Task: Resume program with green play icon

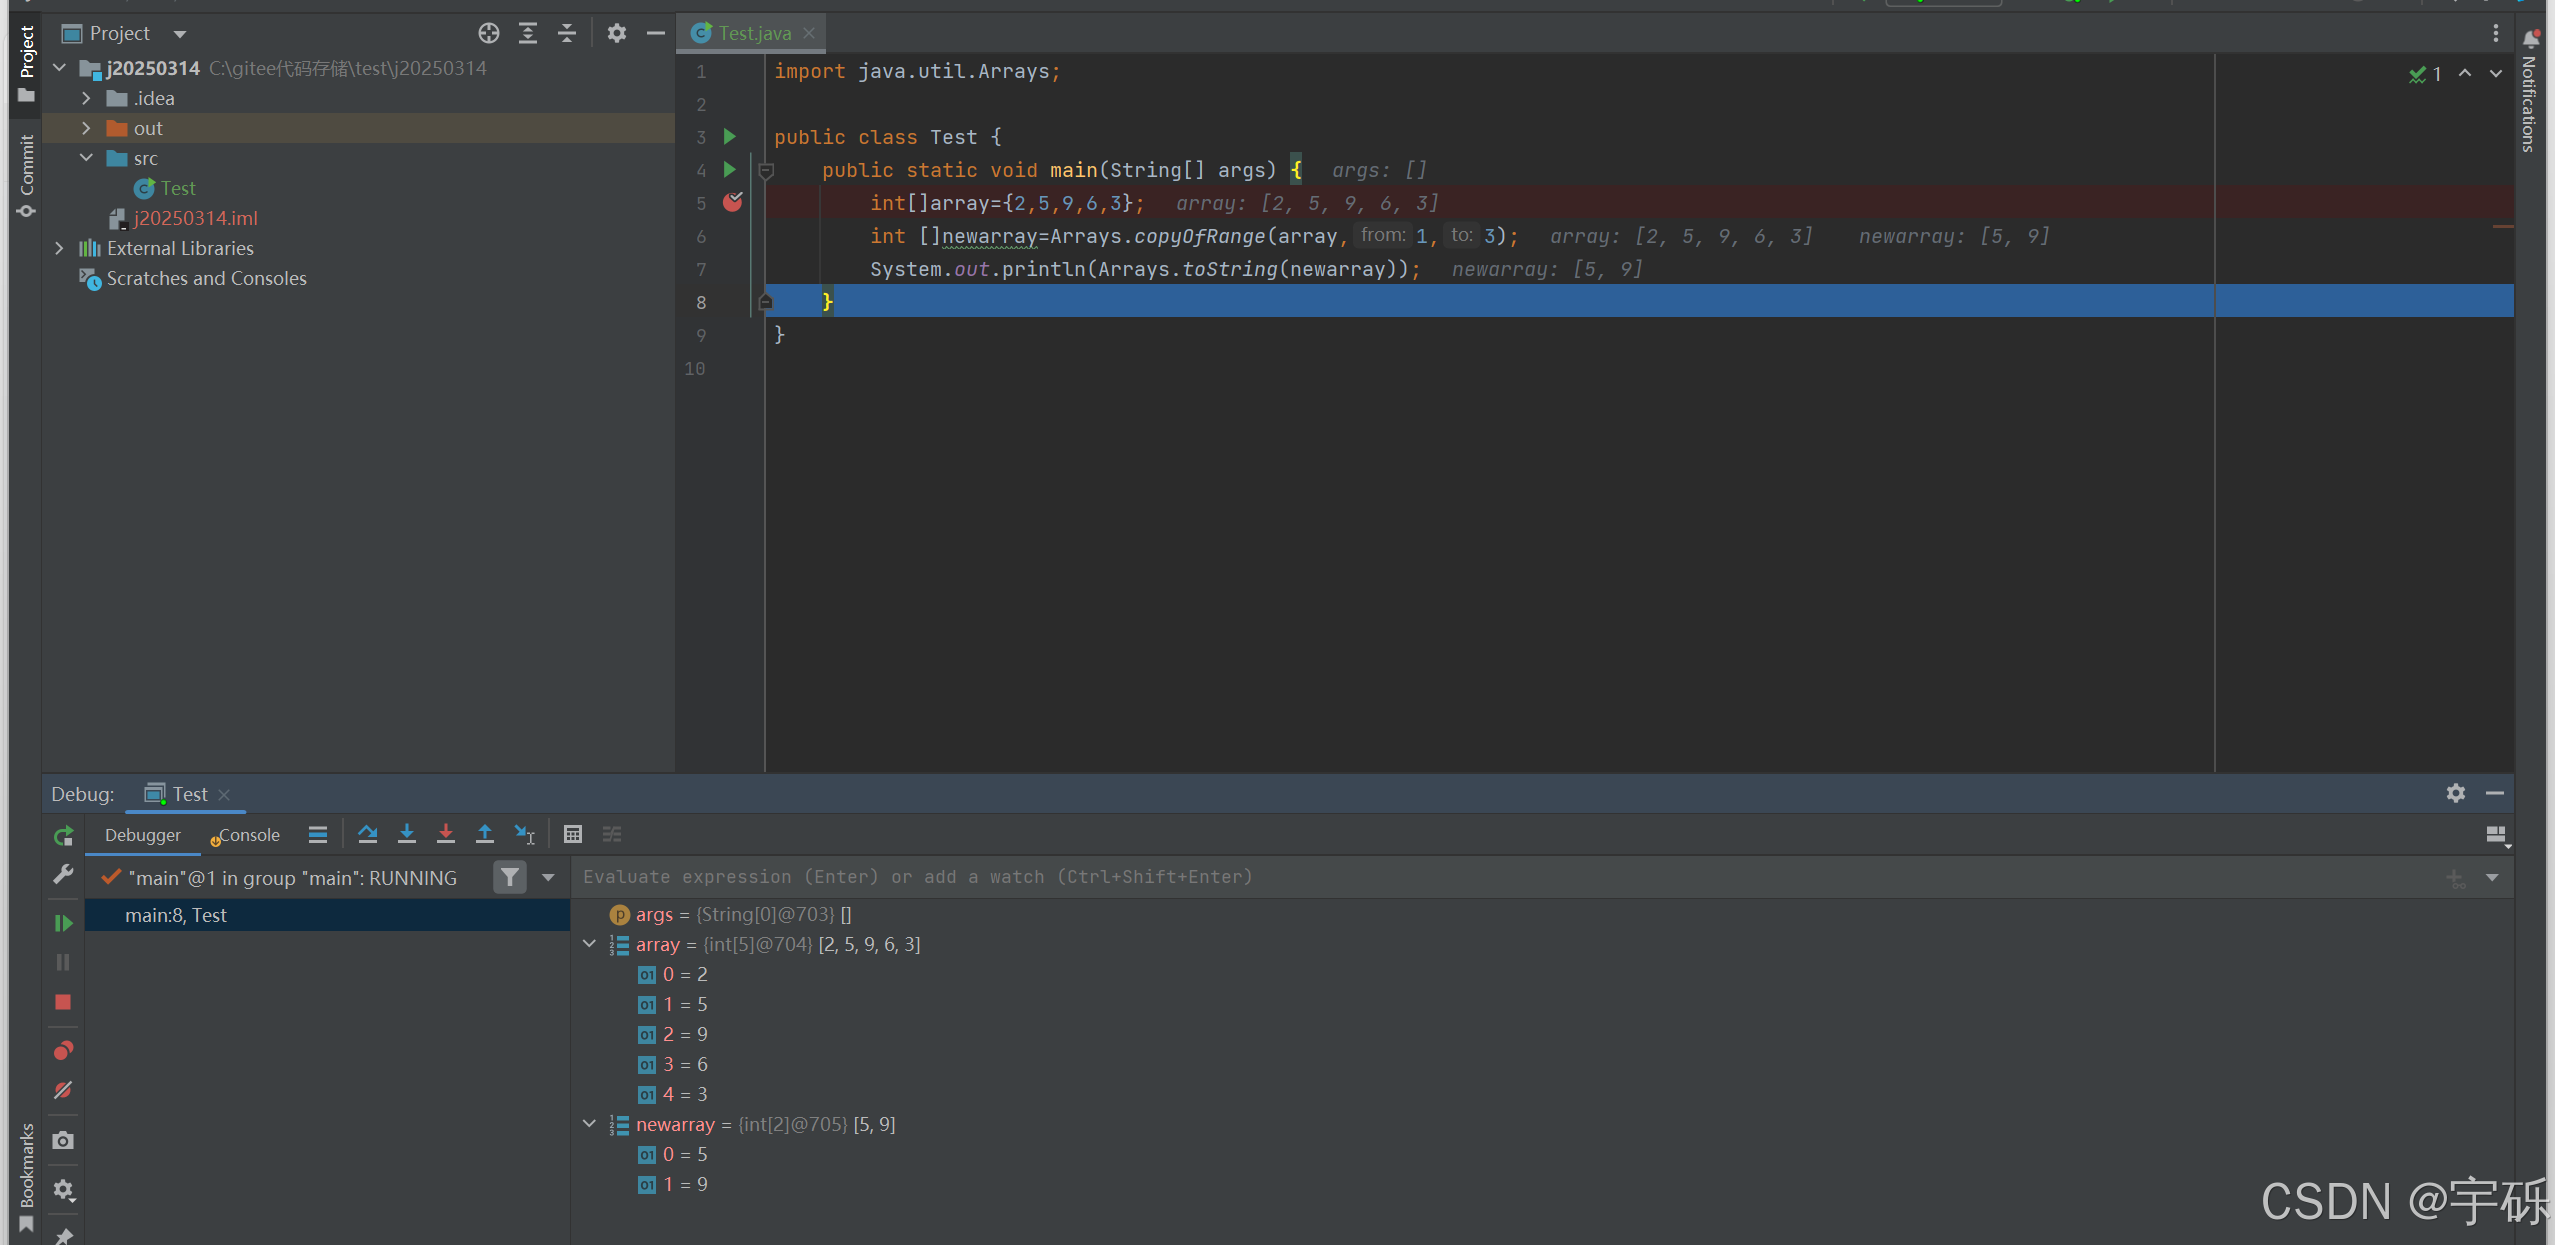Action: coord(63,923)
